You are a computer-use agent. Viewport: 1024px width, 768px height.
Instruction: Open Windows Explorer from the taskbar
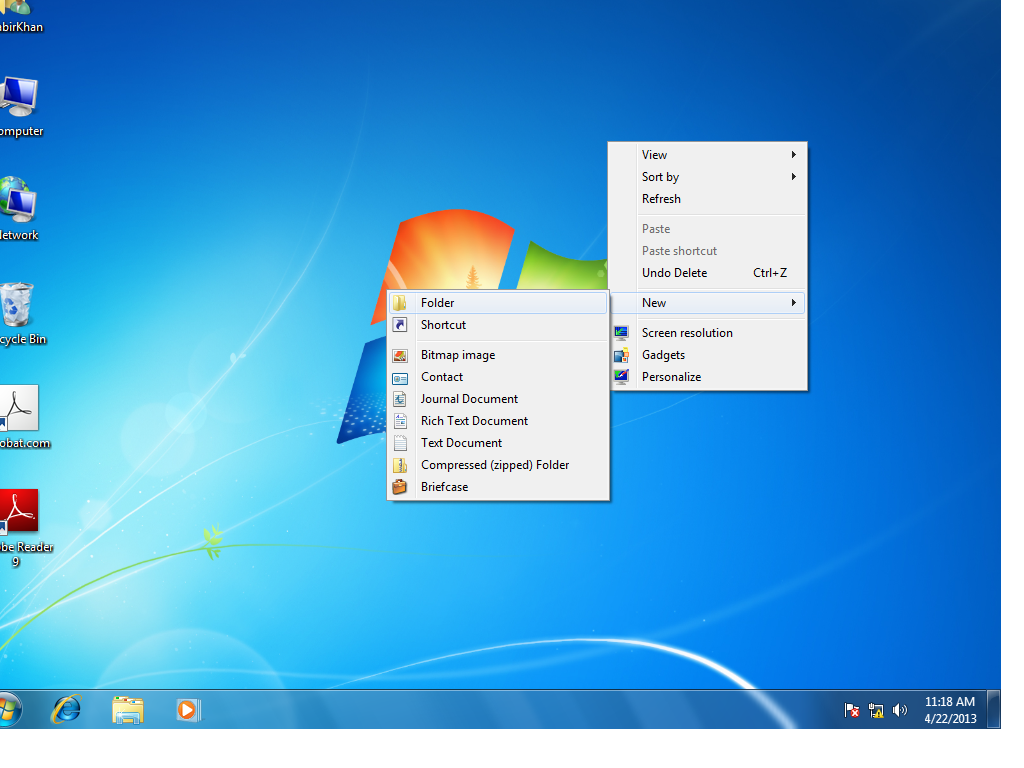point(127,710)
